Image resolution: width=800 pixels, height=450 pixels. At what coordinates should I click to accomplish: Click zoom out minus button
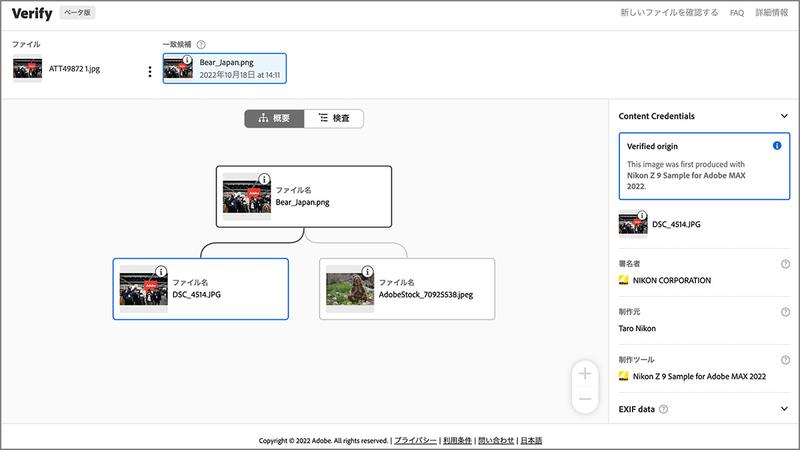pos(585,399)
